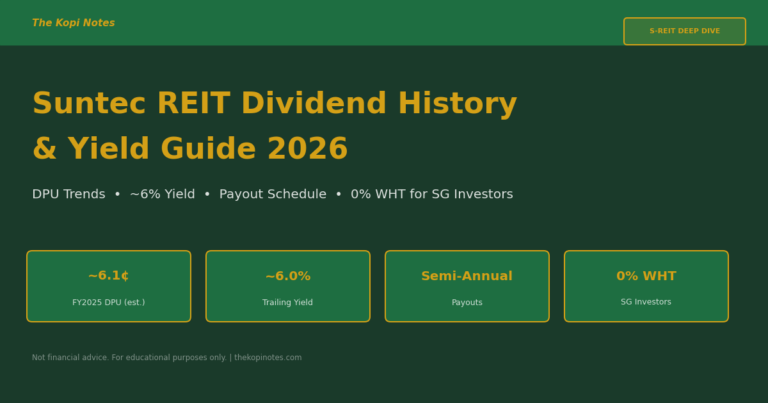
Task: Click the '& Yield Guide 2026' heading line
Action: (190, 148)
